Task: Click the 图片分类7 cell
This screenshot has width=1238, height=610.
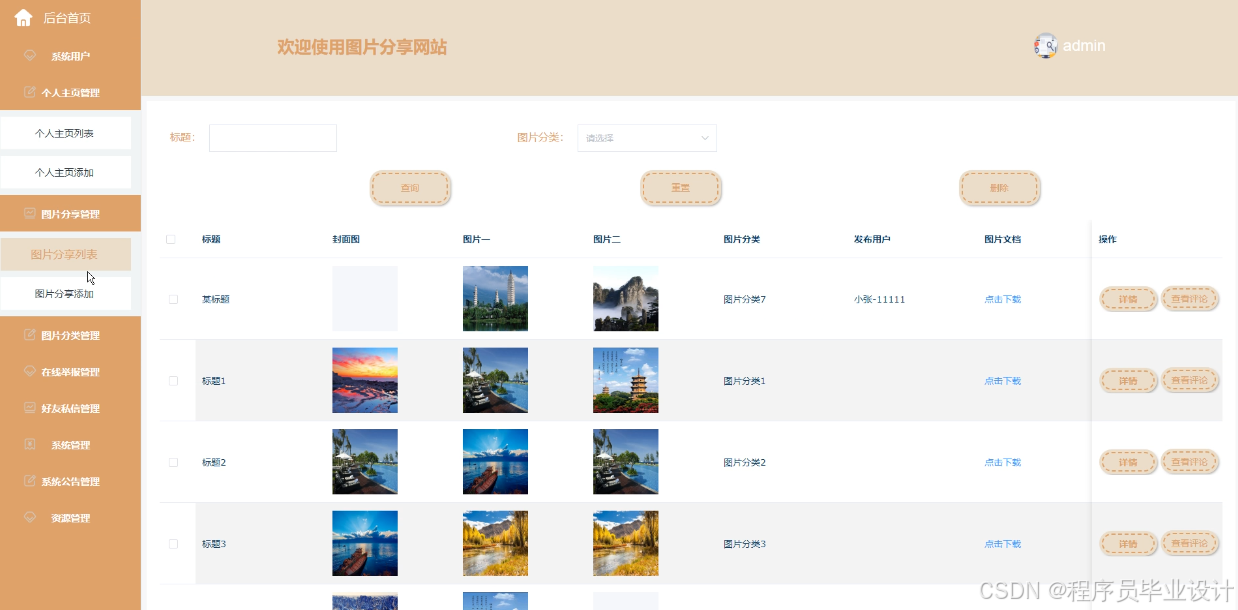Action: click(x=744, y=299)
